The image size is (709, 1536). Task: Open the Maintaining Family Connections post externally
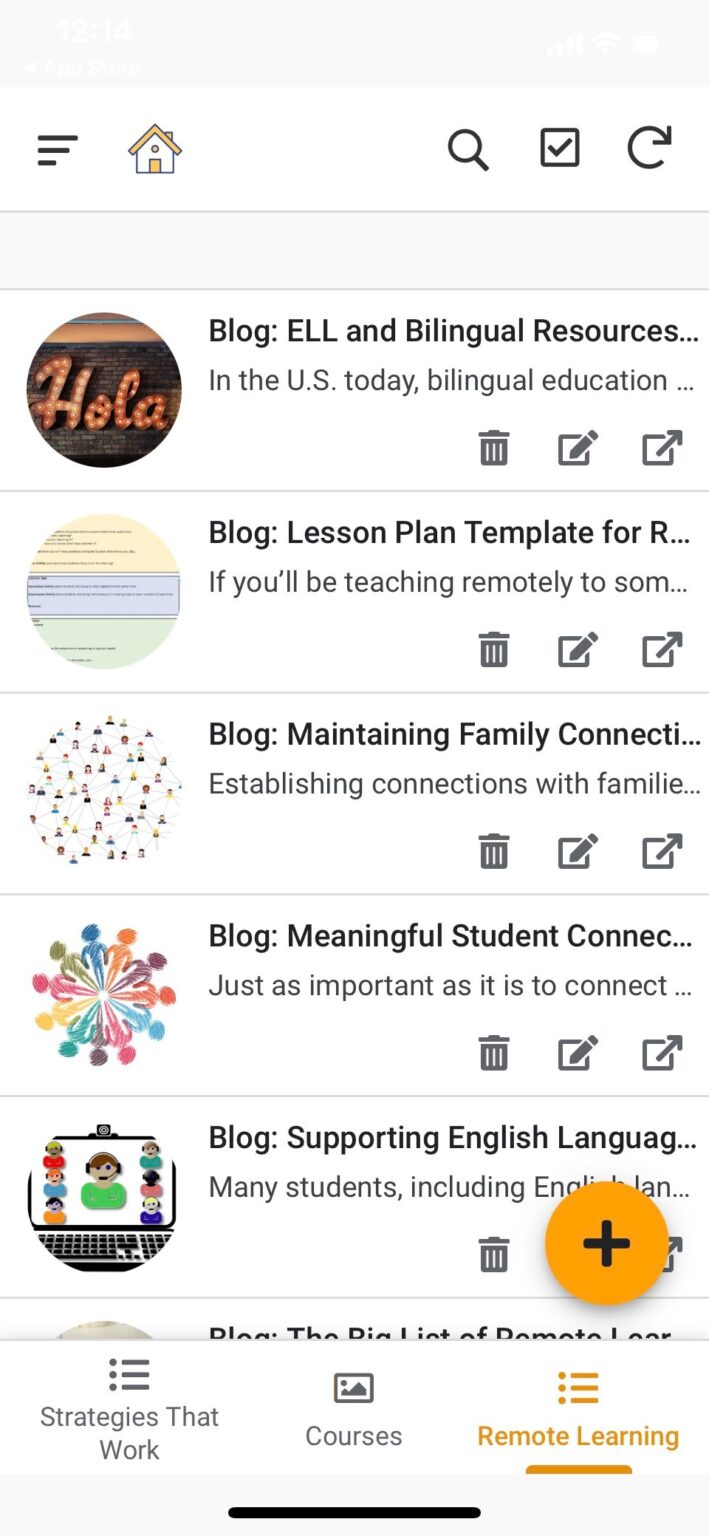pyautogui.click(x=661, y=851)
